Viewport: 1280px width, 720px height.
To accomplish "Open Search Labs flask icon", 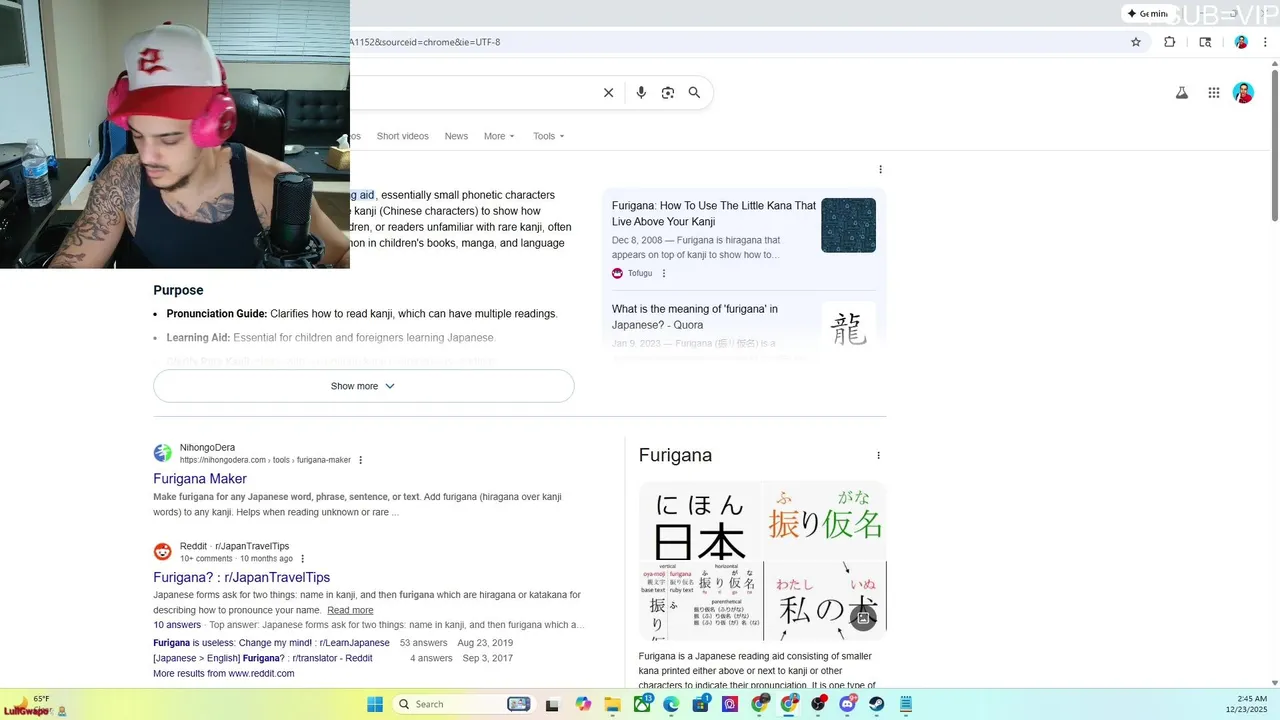I will (1181, 93).
